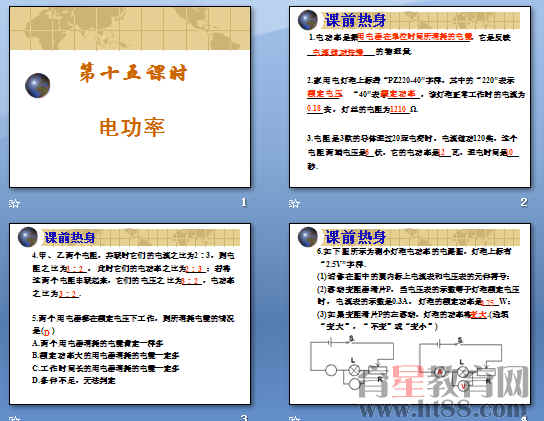Click the red answer D on slide 3
Viewport: 544px width, 421px height.
(x=46, y=332)
